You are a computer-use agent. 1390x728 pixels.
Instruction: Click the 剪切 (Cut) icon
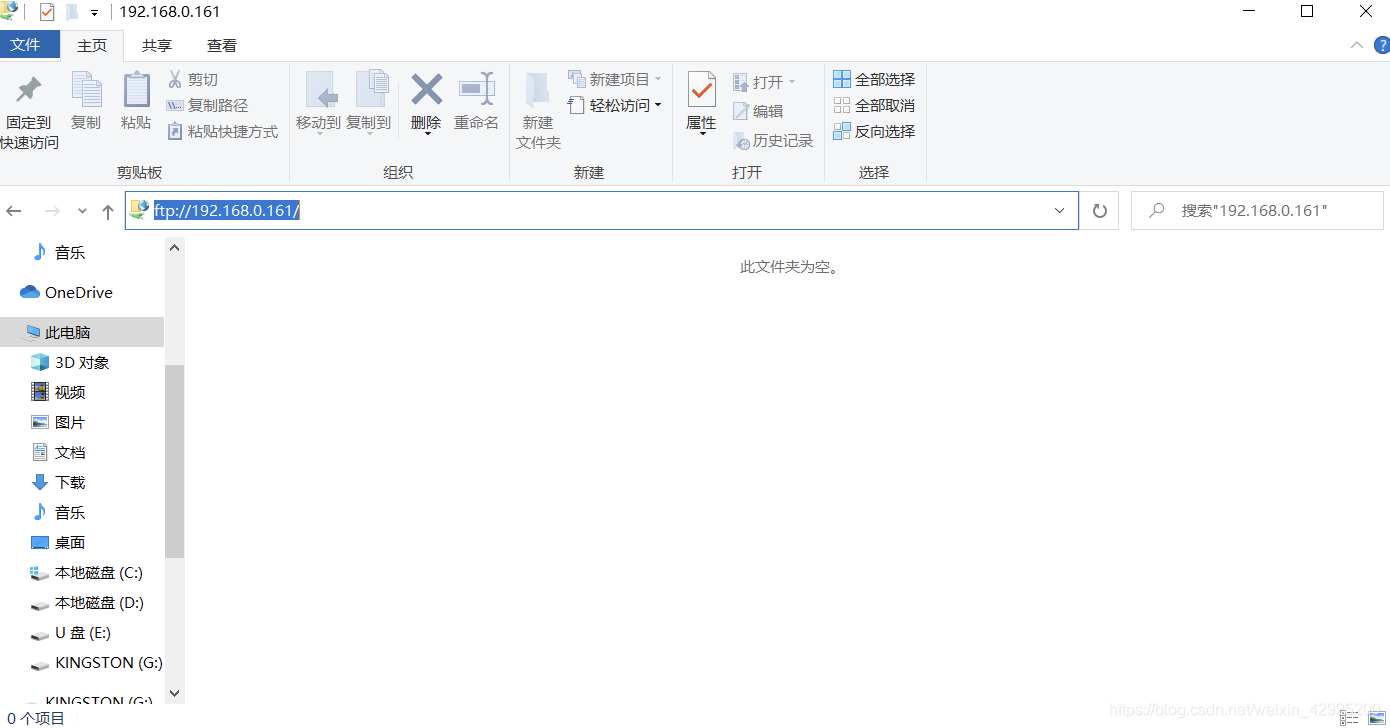click(192, 78)
